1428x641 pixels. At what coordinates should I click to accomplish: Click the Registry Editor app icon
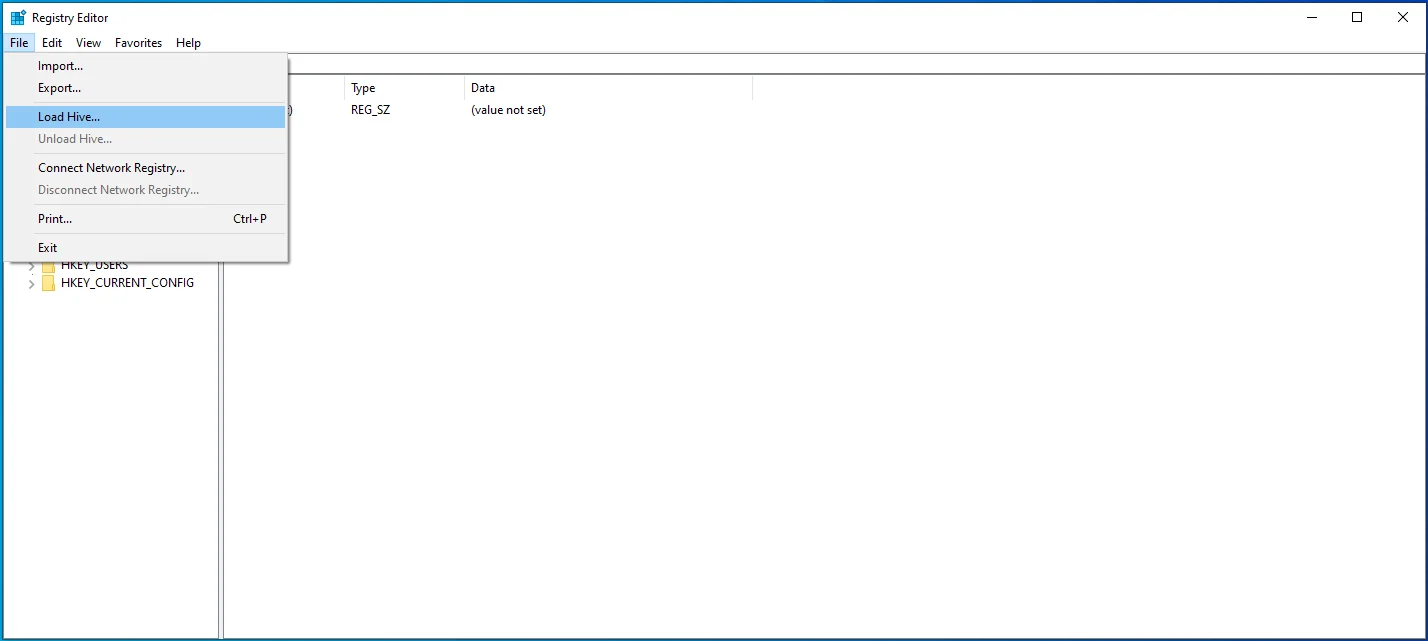[18, 17]
